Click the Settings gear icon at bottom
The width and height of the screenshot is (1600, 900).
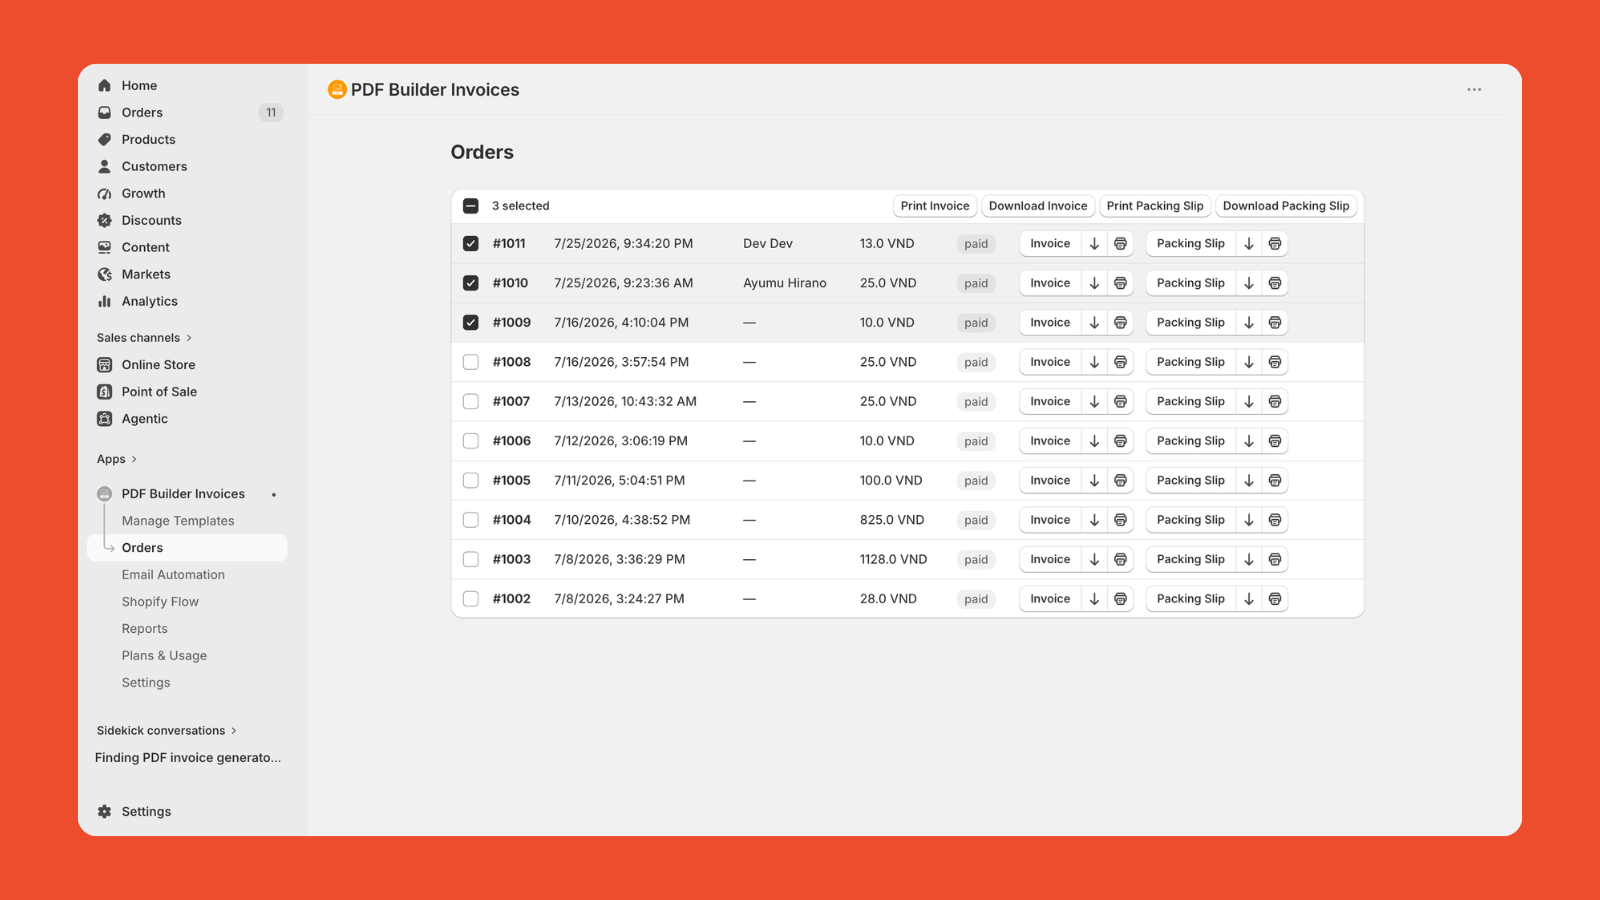pos(104,812)
